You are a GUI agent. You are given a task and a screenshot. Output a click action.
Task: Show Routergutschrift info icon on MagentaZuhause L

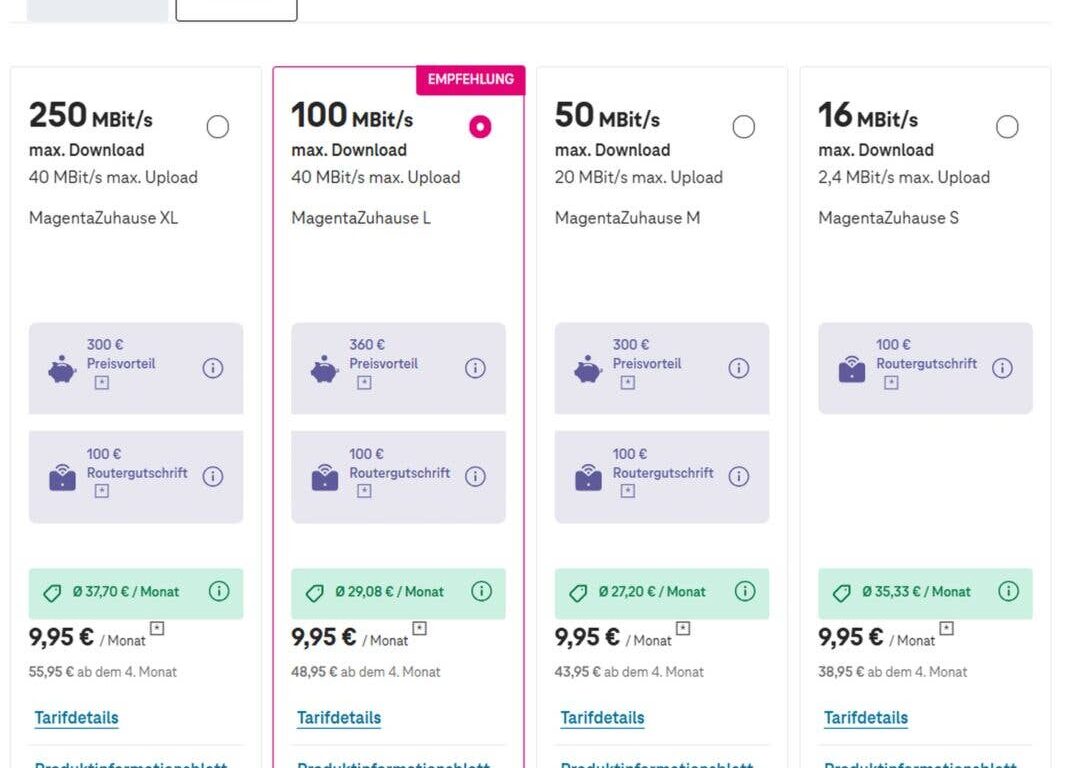coord(476,477)
